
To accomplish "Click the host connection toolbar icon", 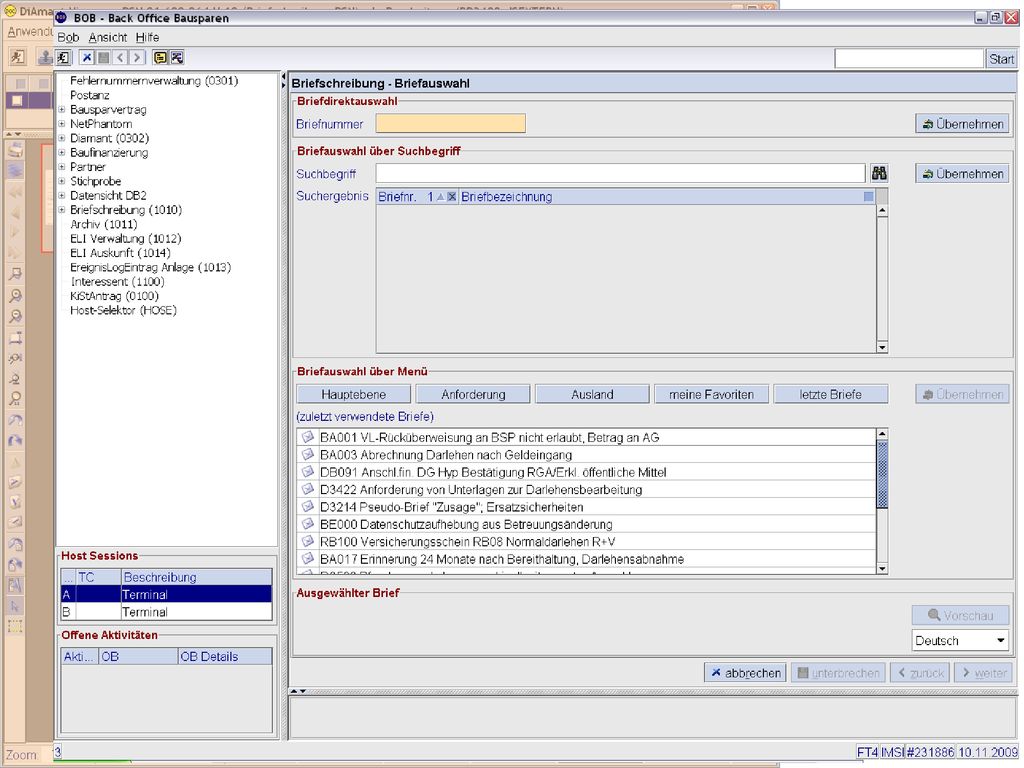I will click(x=177, y=57).
